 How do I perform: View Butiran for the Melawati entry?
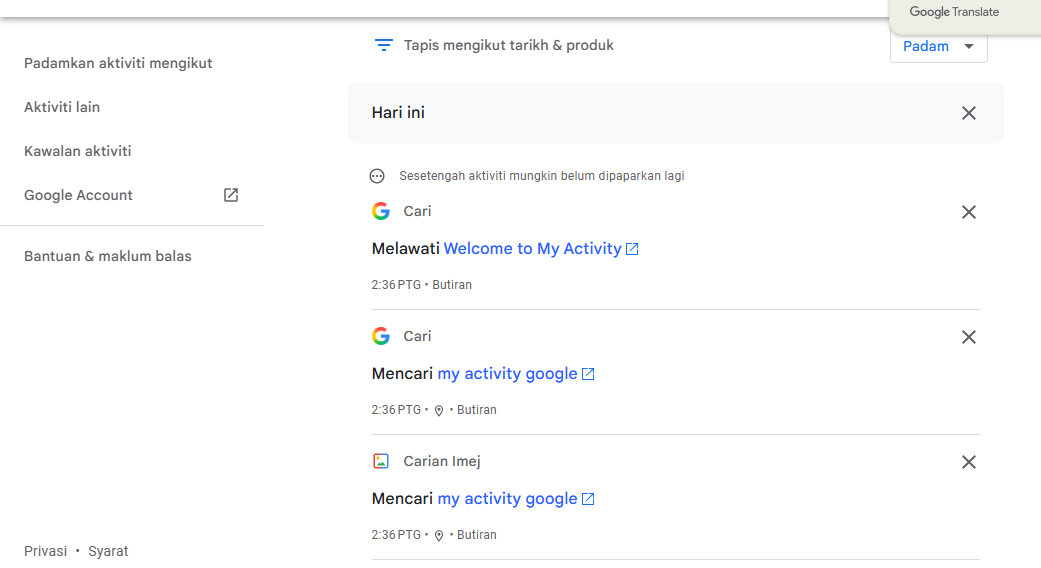[x=452, y=285]
